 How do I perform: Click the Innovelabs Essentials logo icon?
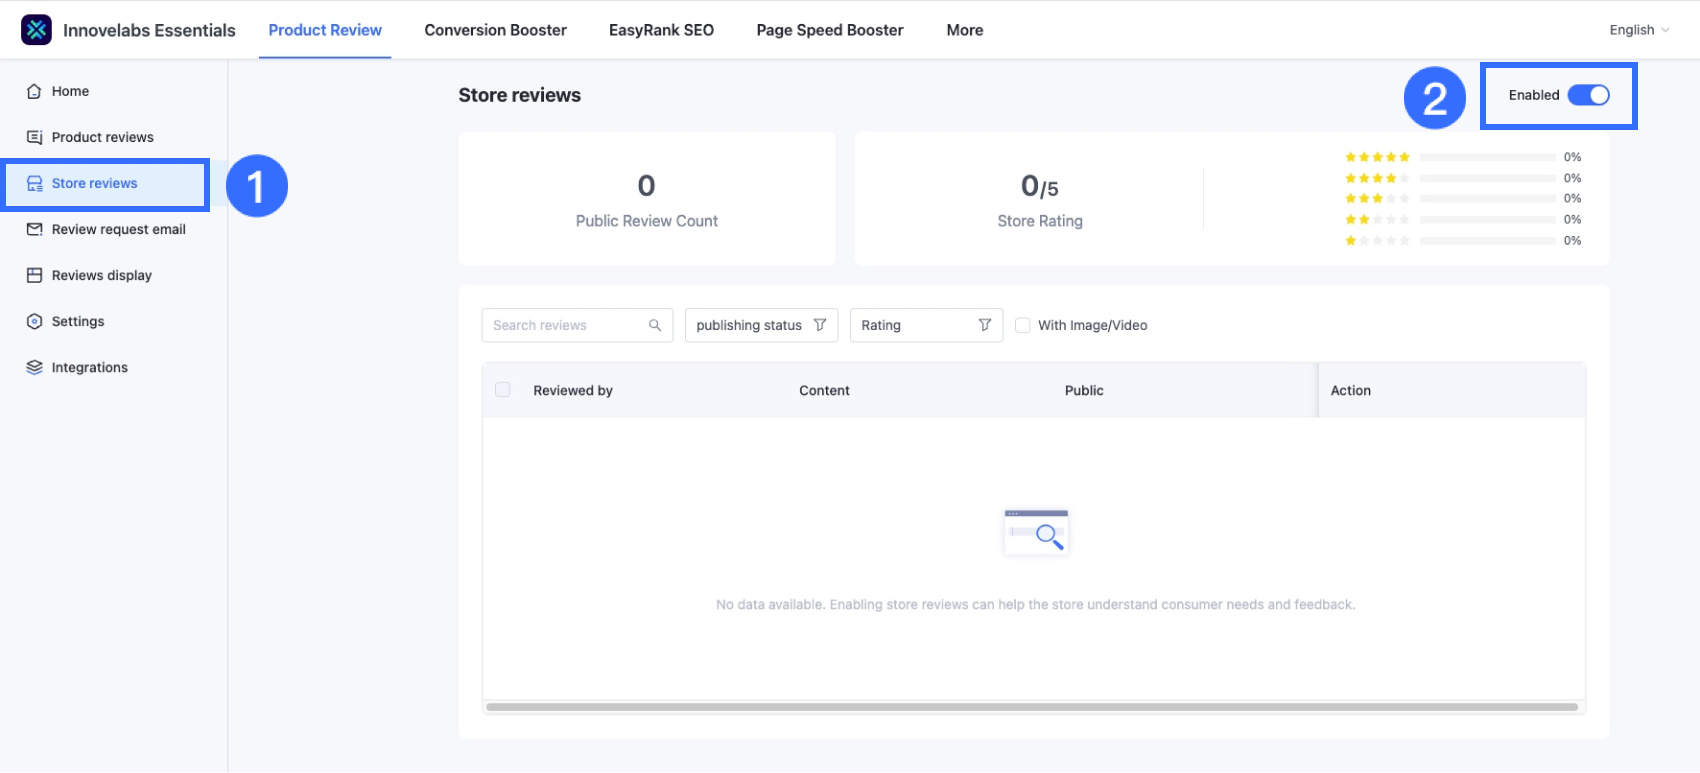coord(36,30)
